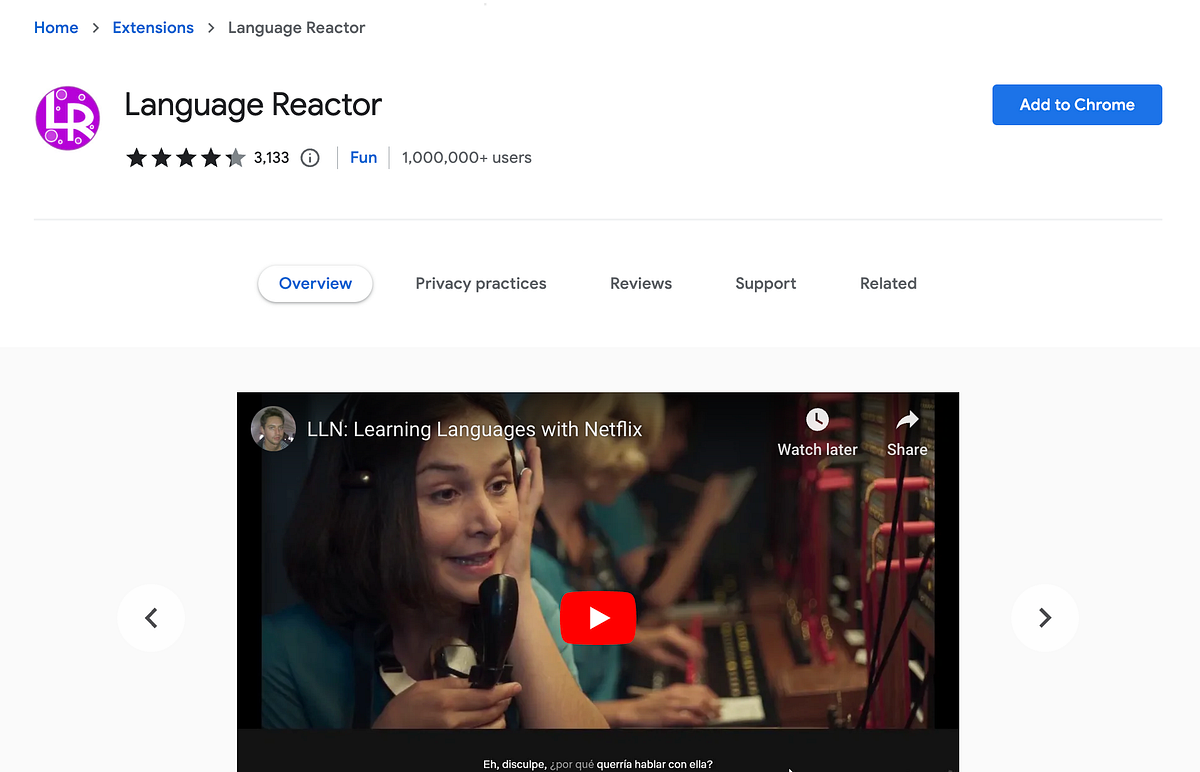The width and height of the screenshot is (1200, 772).
Task: Go to the next carousel slide
Action: click(x=1044, y=618)
